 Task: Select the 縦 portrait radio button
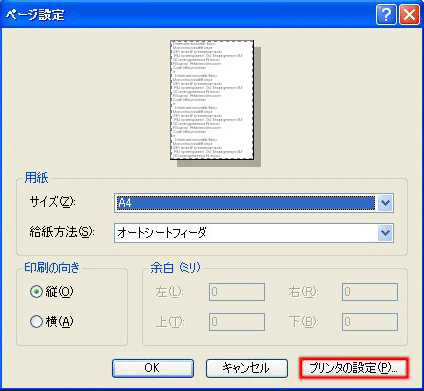point(36,292)
